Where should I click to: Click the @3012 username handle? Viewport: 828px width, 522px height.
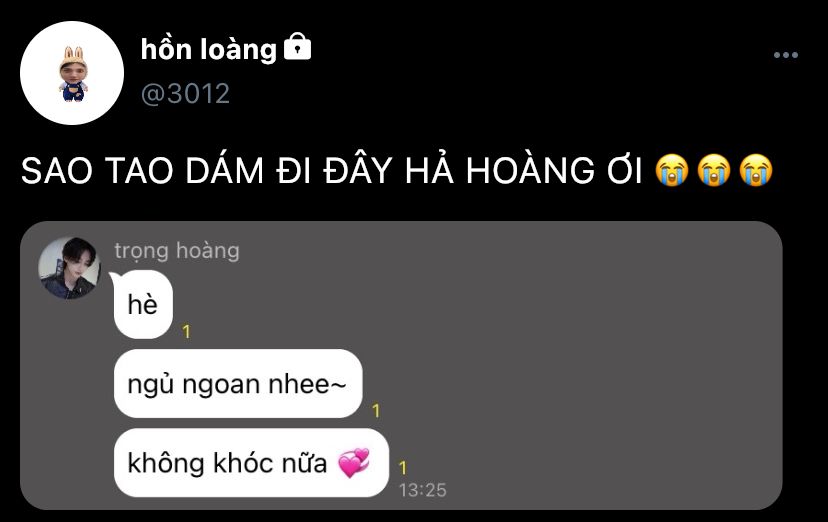[185, 94]
